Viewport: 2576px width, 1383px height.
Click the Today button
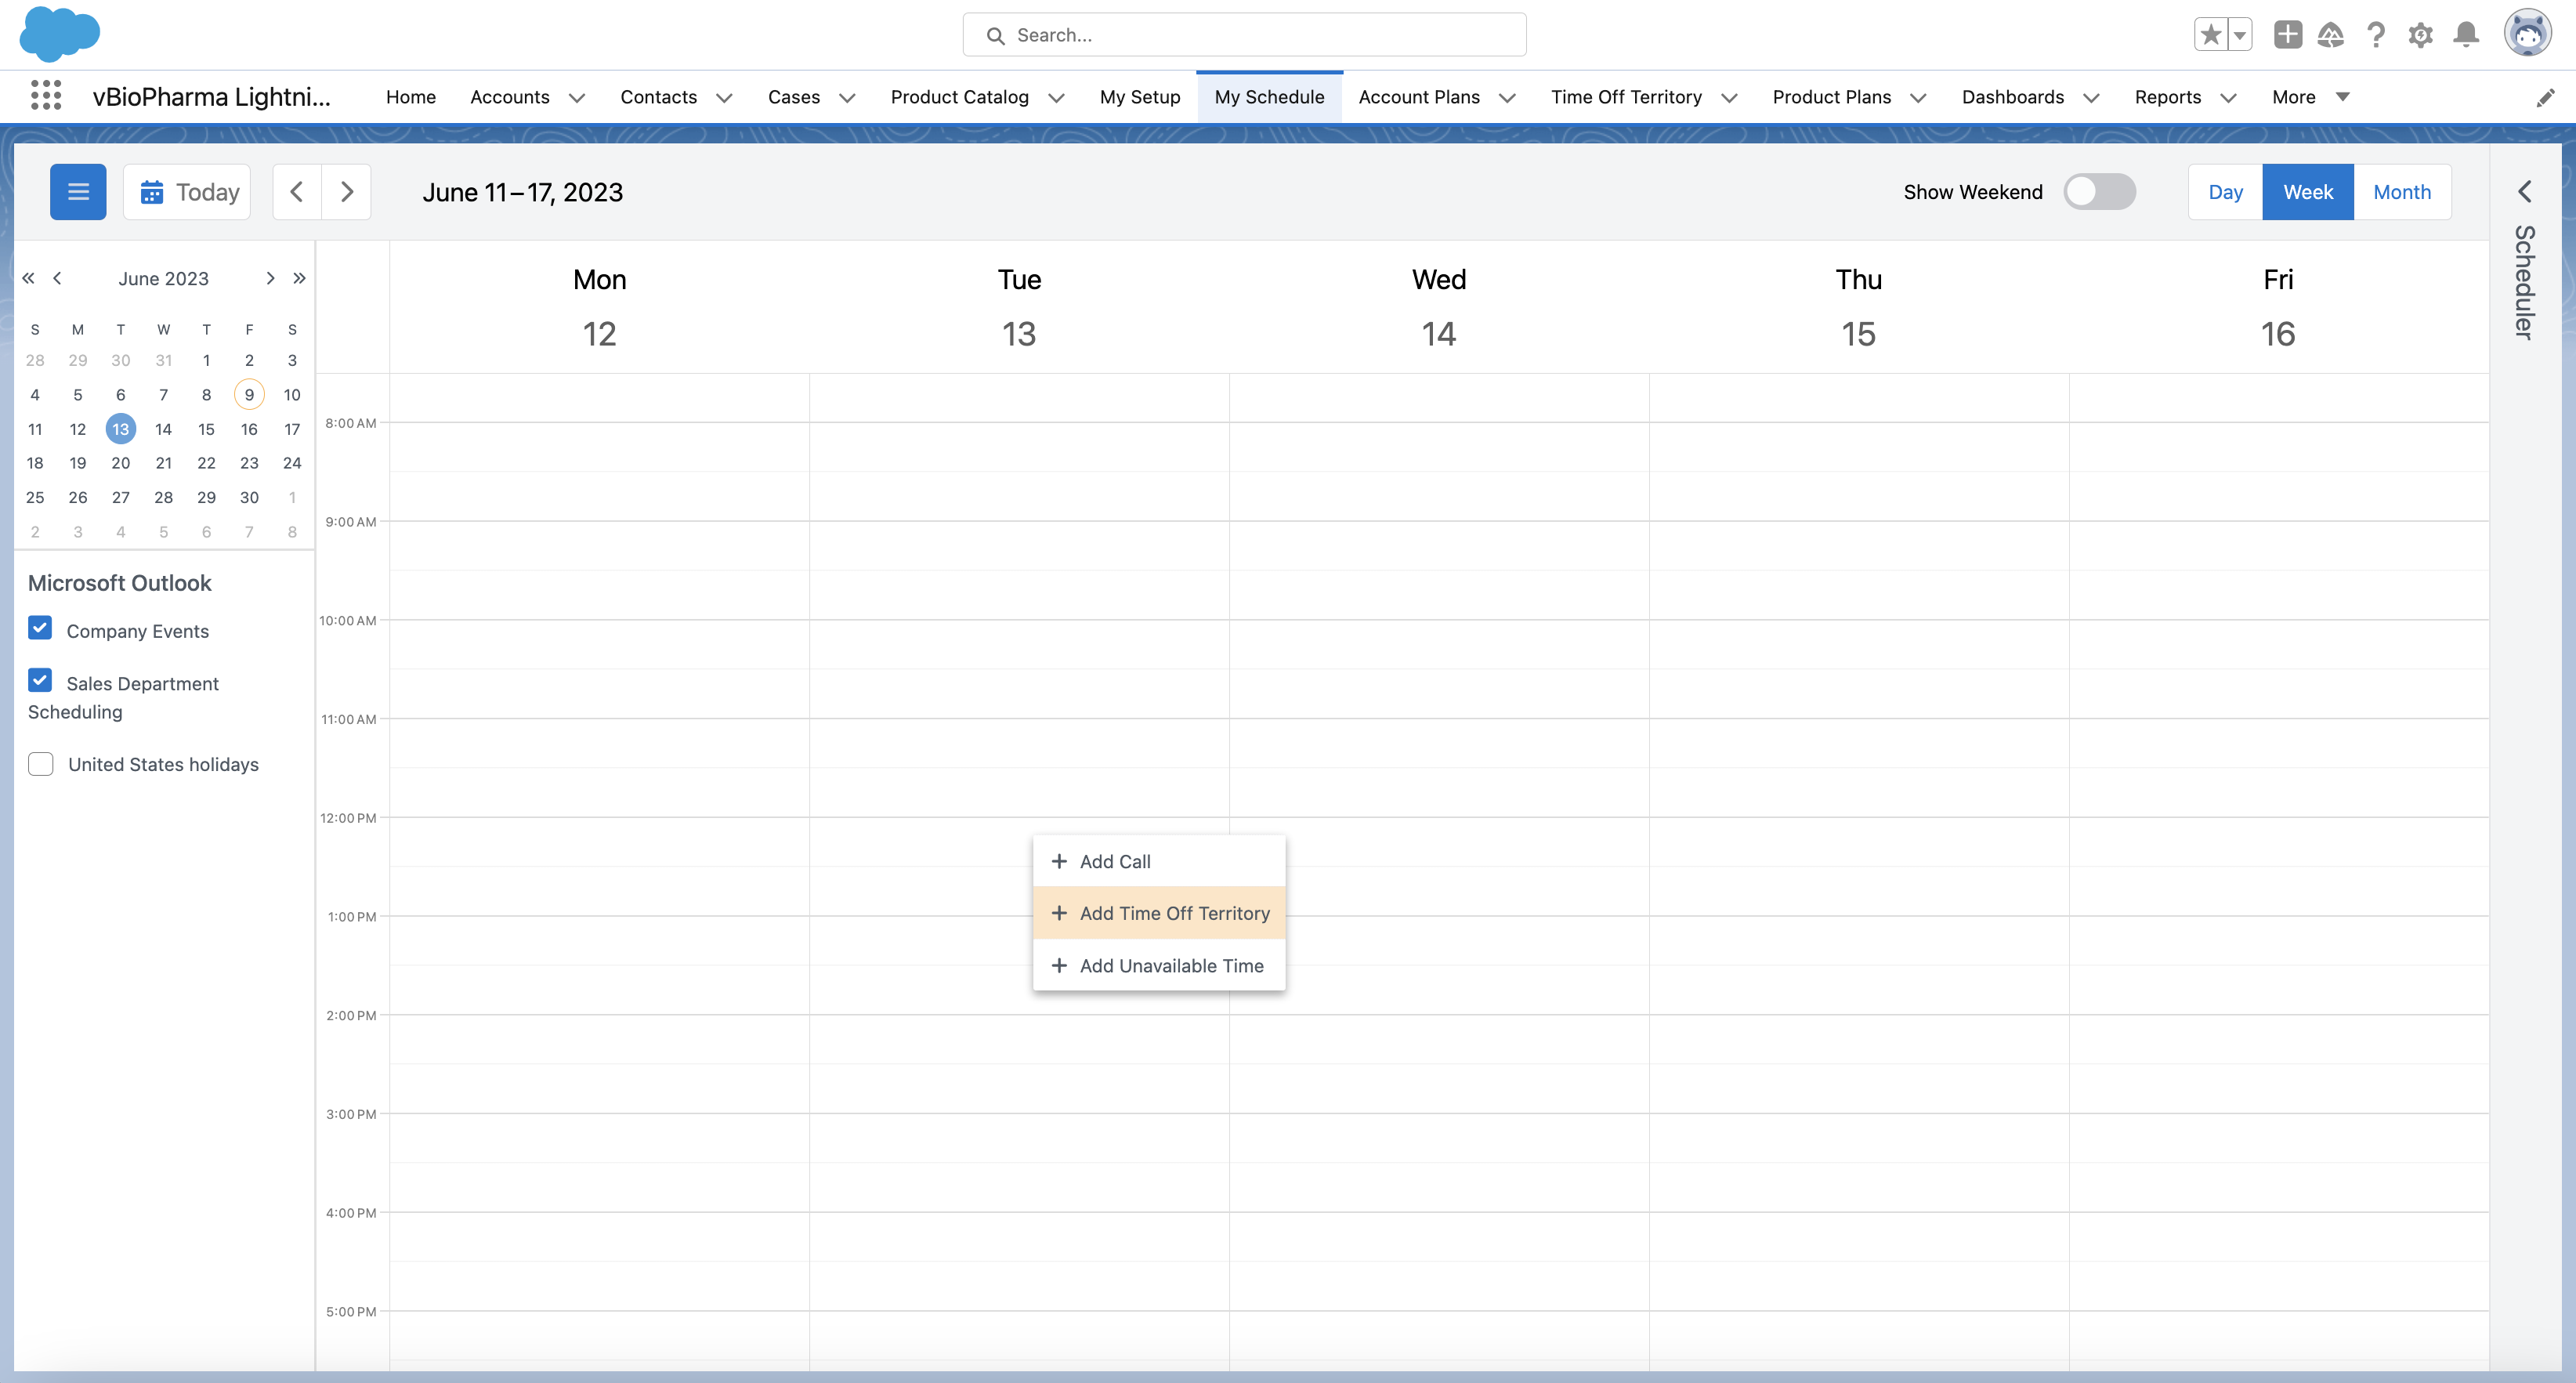click(x=188, y=192)
